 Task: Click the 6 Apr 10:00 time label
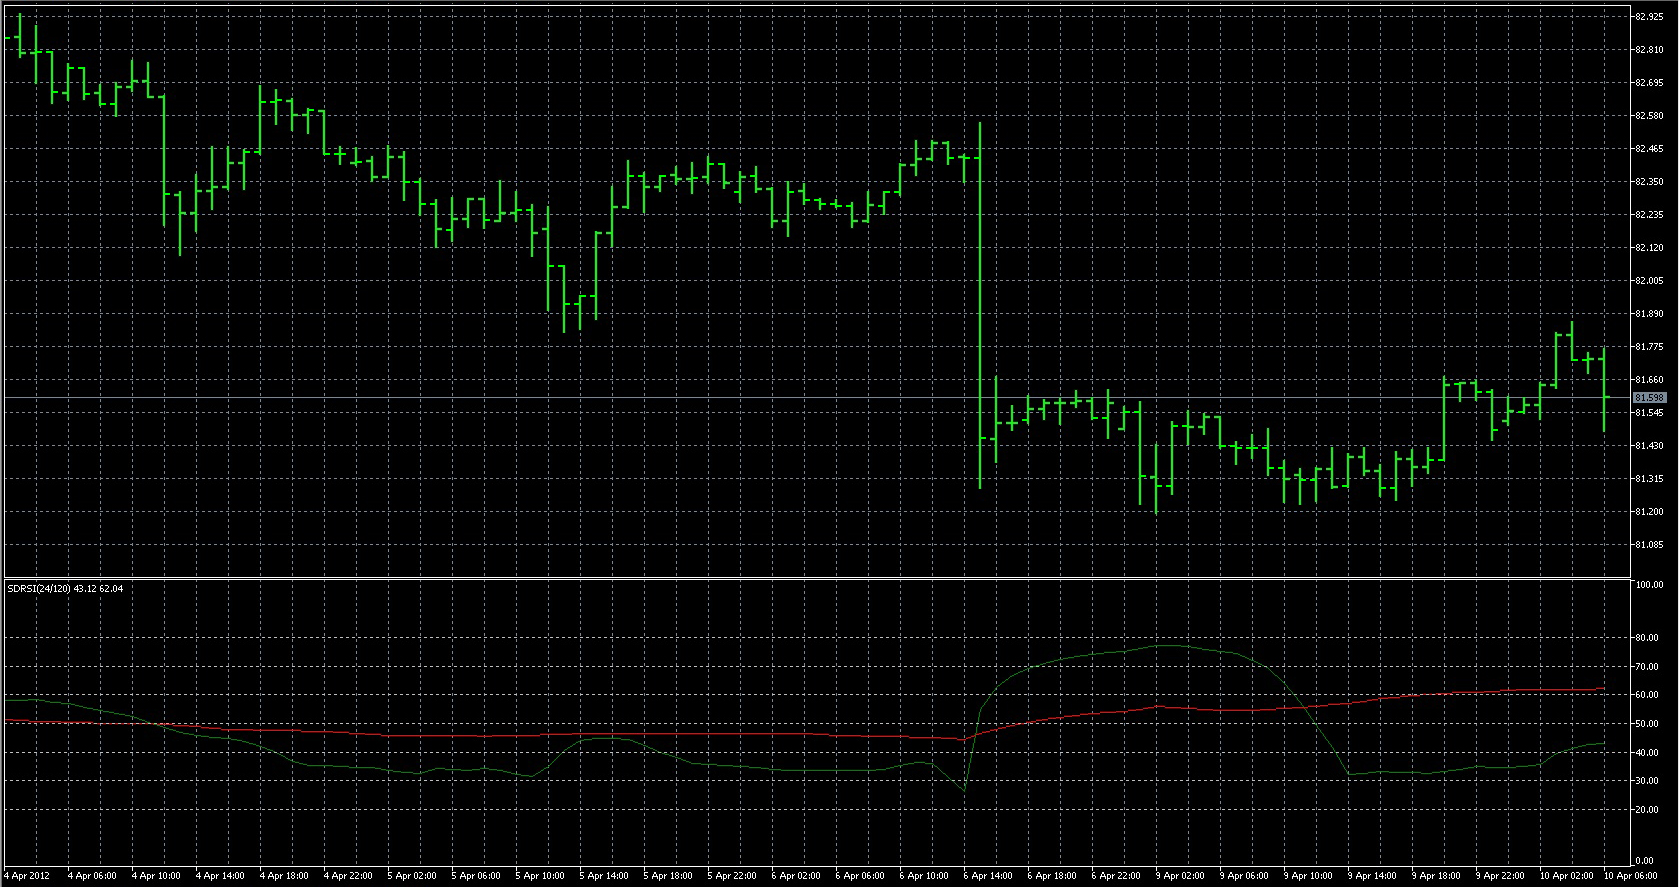click(x=924, y=876)
